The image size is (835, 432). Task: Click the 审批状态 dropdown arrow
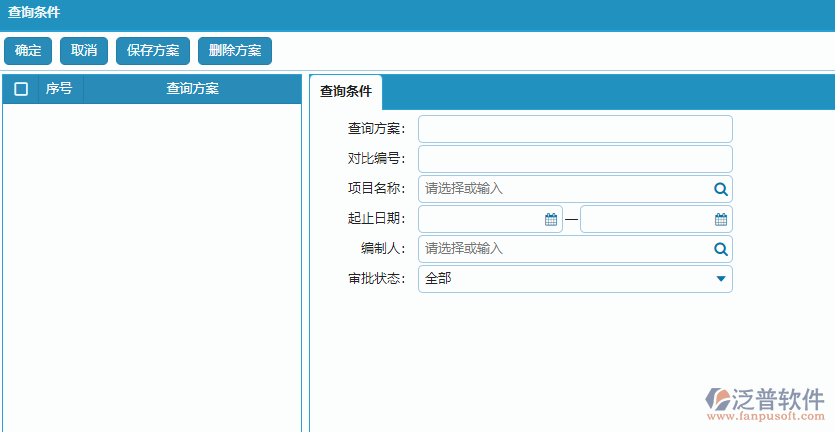click(721, 279)
